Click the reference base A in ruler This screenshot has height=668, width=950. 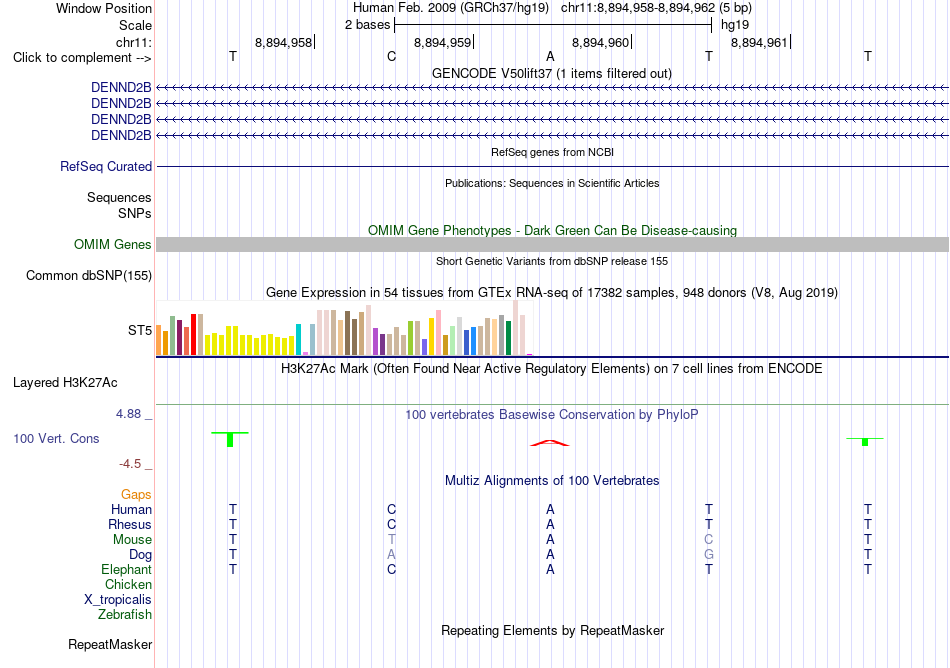[x=550, y=56]
